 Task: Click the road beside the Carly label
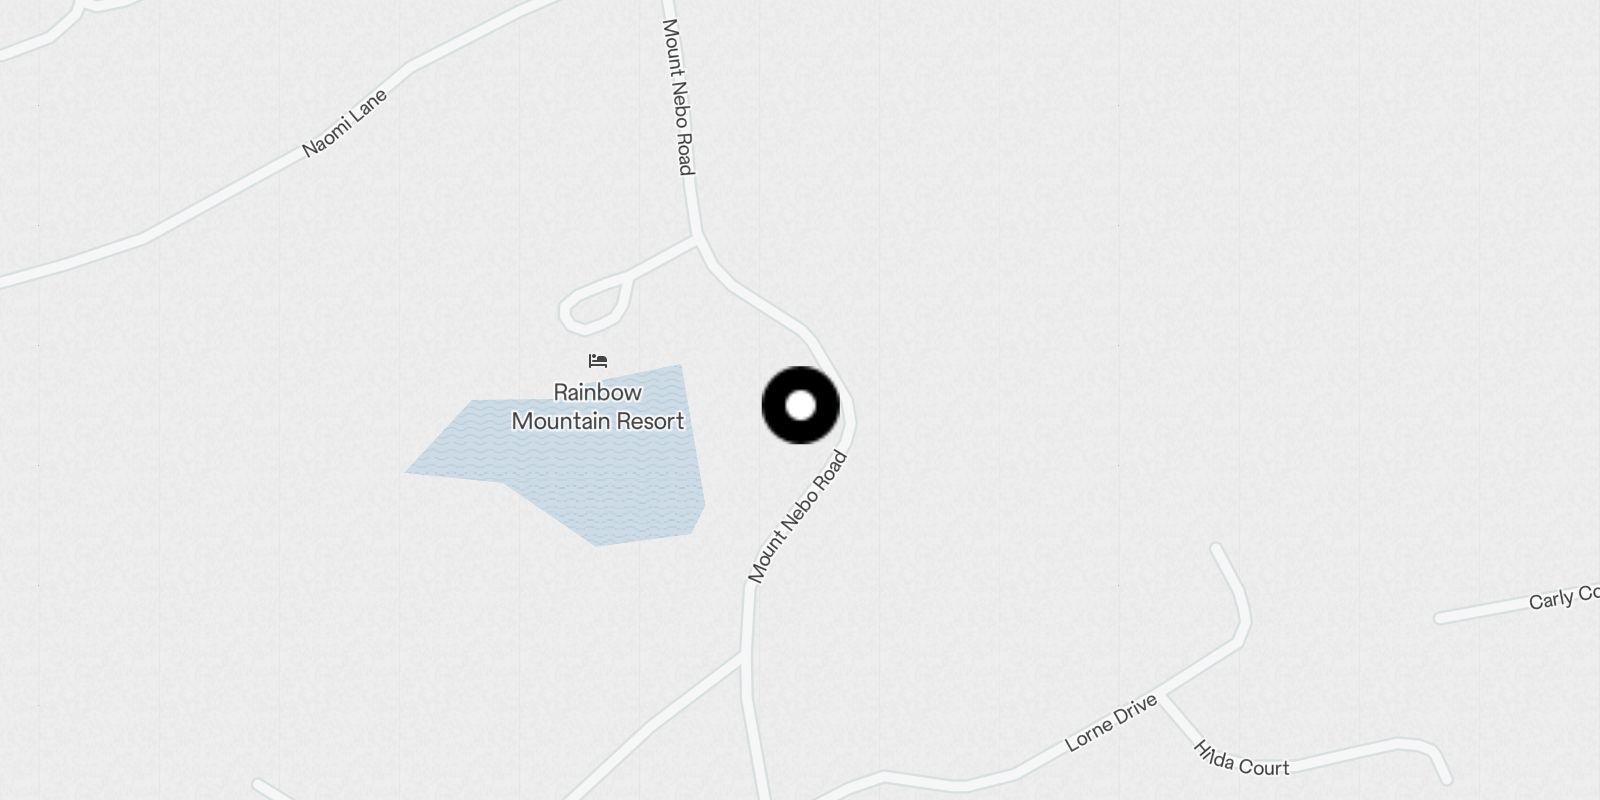click(x=1480, y=610)
